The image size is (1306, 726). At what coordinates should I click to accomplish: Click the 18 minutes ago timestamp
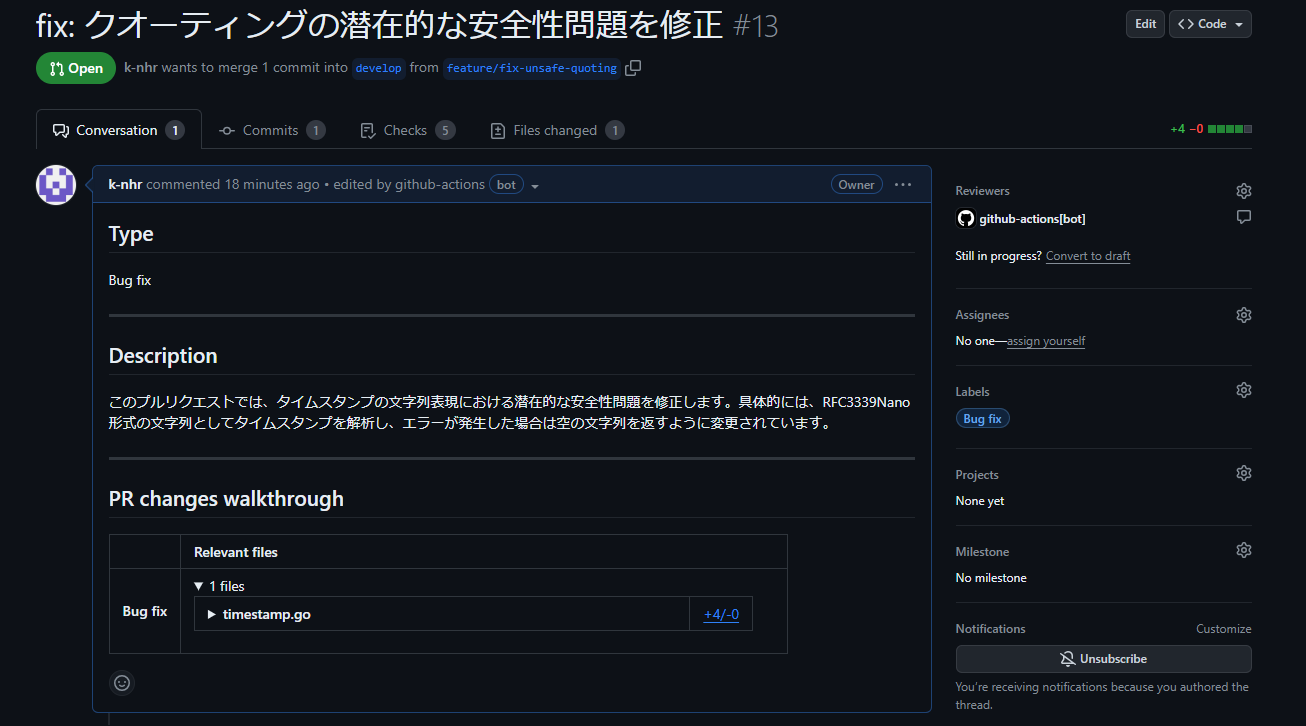272,184
